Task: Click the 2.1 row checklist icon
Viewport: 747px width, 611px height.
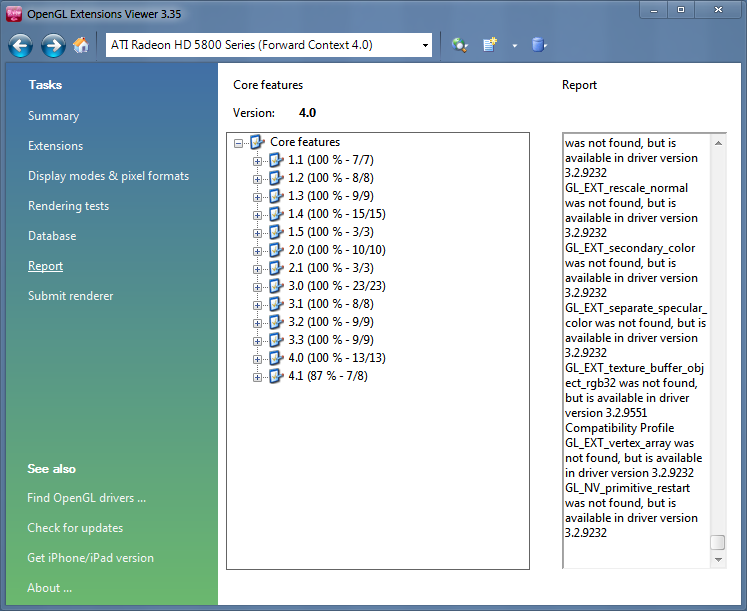Action: (x=276, y=268)
